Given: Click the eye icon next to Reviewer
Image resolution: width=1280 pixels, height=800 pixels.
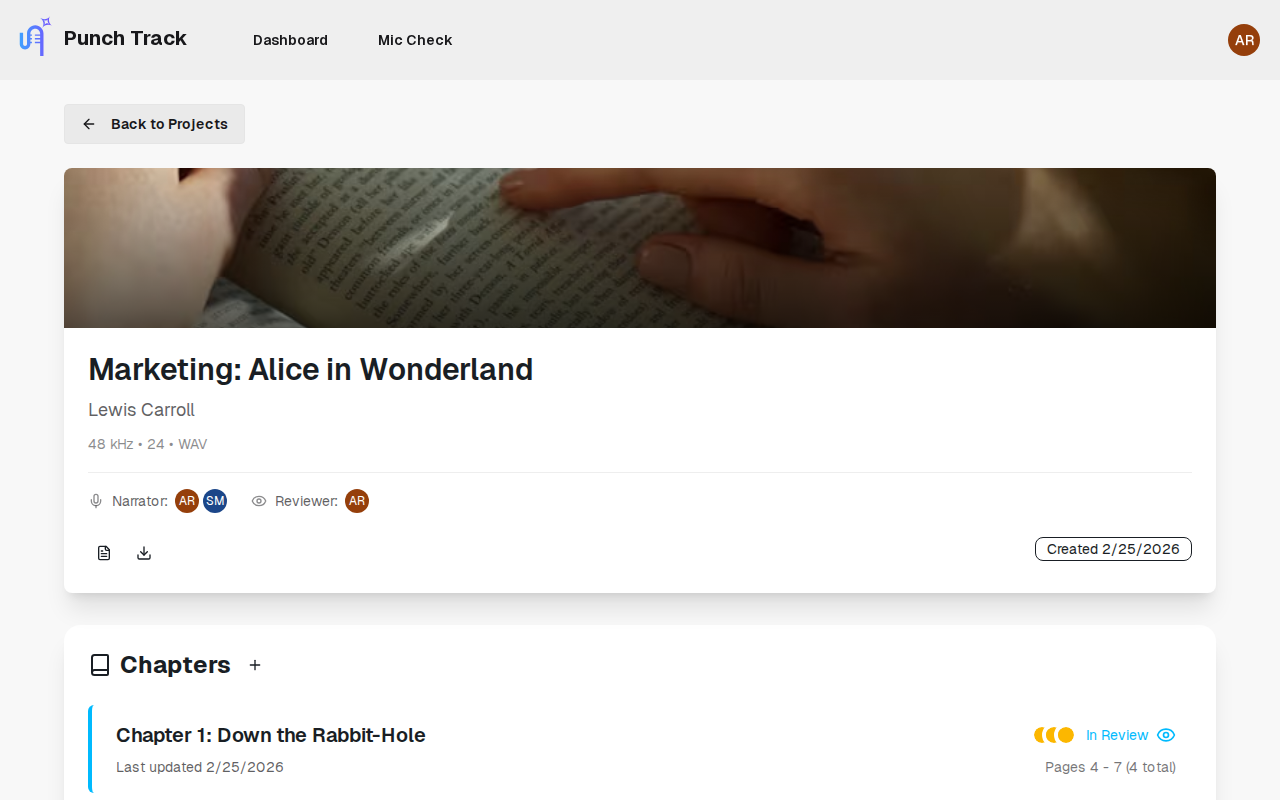Looking at the screenshot, I should [x=259, y=501].
